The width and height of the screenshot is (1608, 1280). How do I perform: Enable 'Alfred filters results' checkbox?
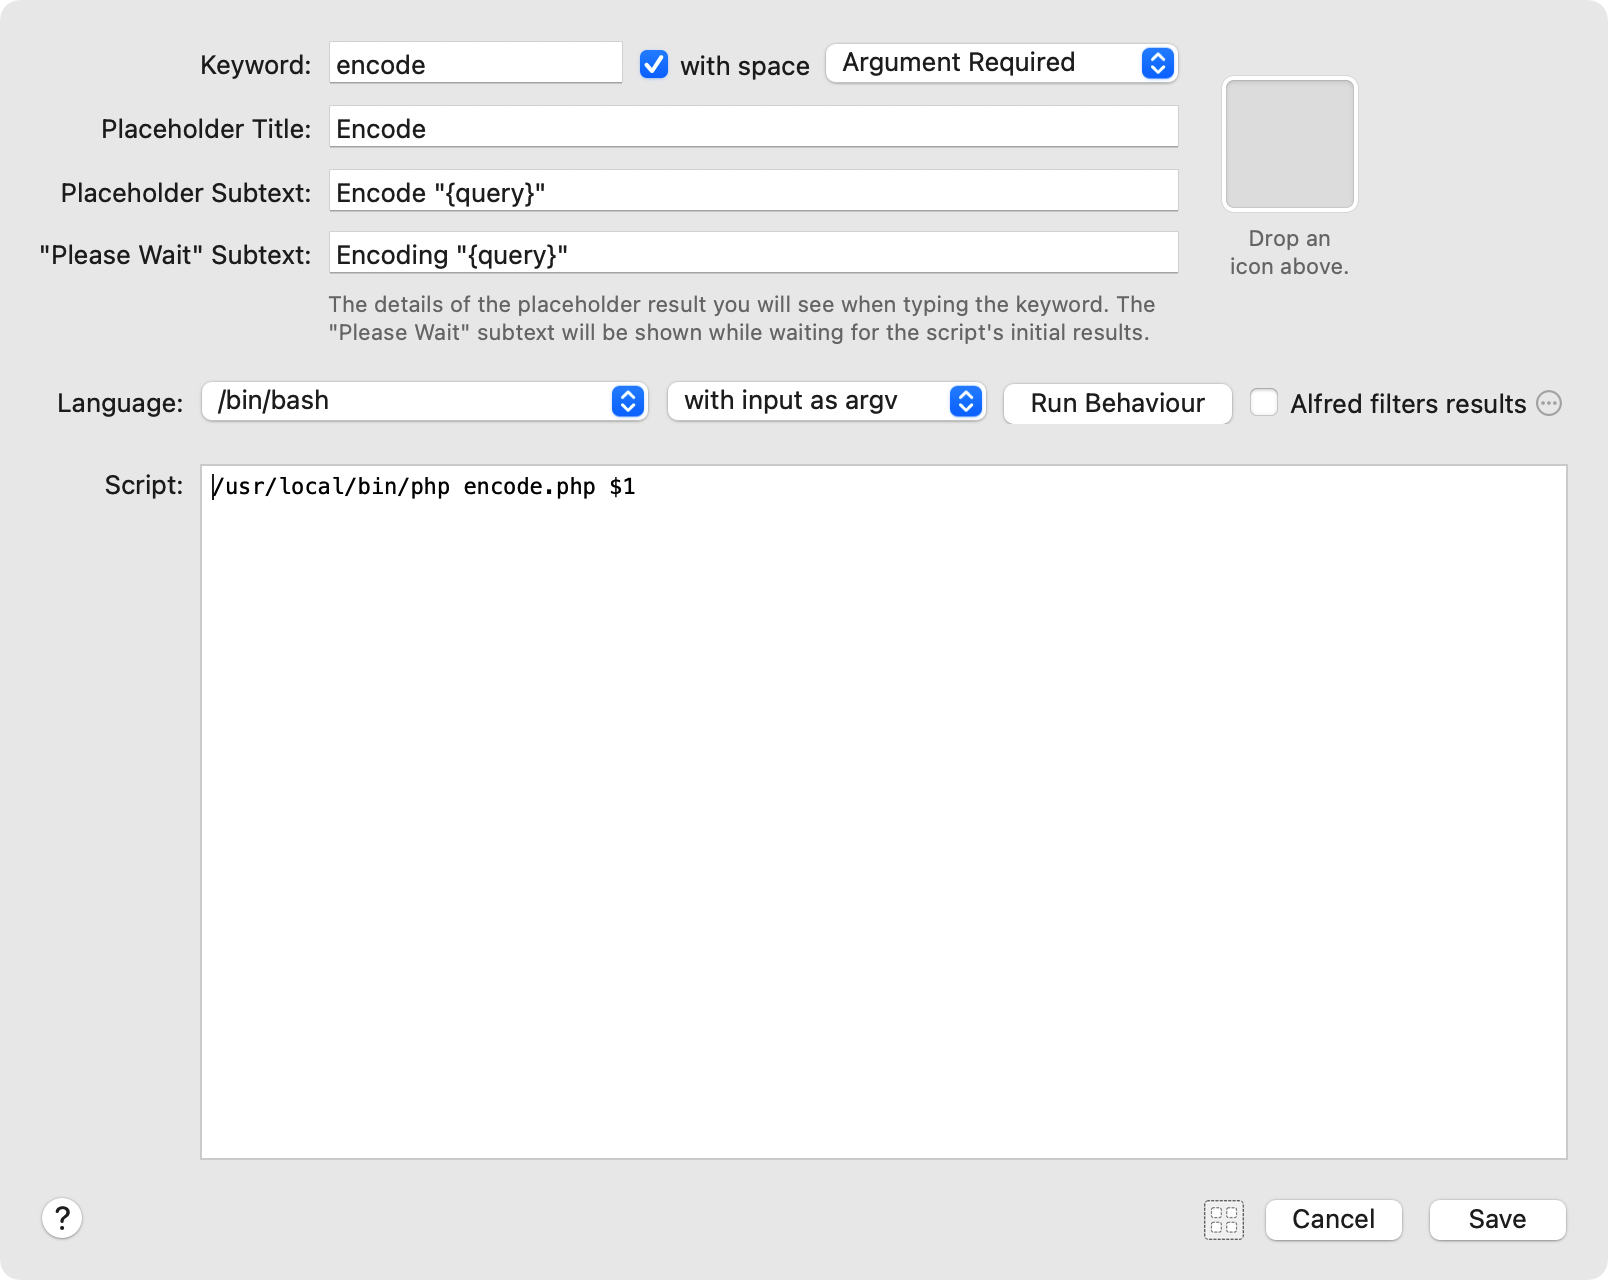tap(1264, 402)
